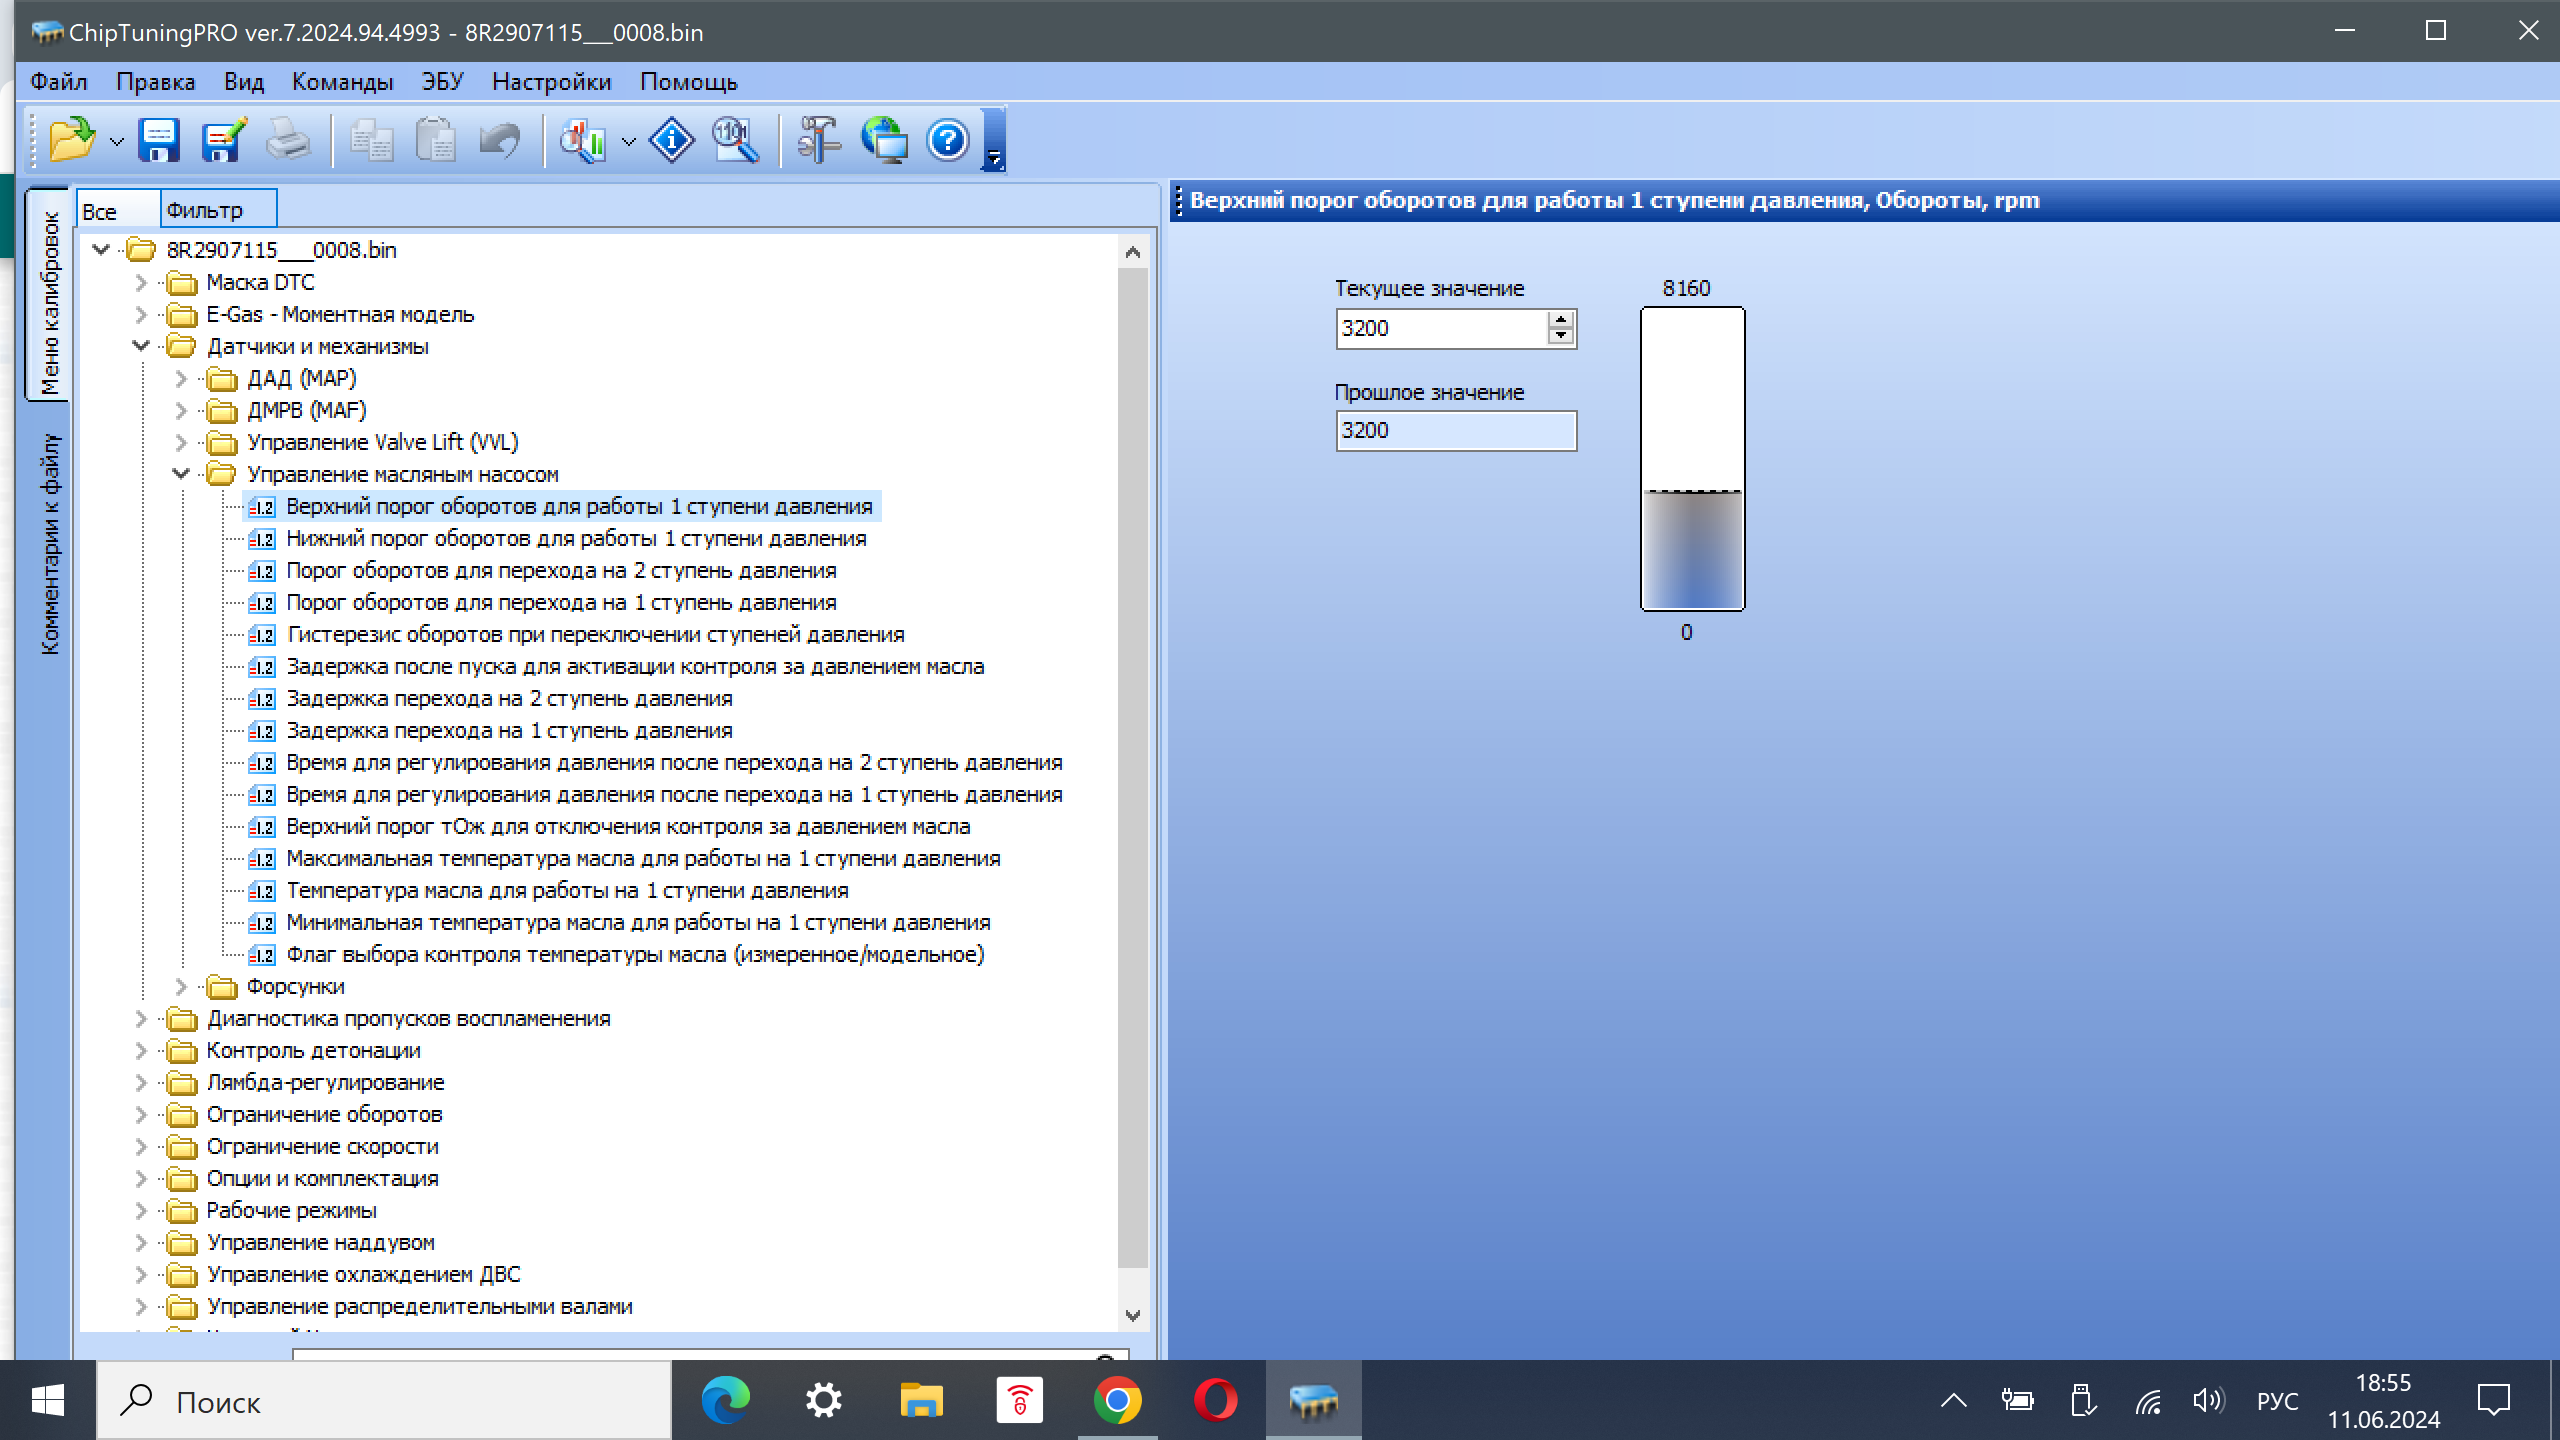
Task: Collapse the Управление масляным насосом folder
Action: point(181,474)
